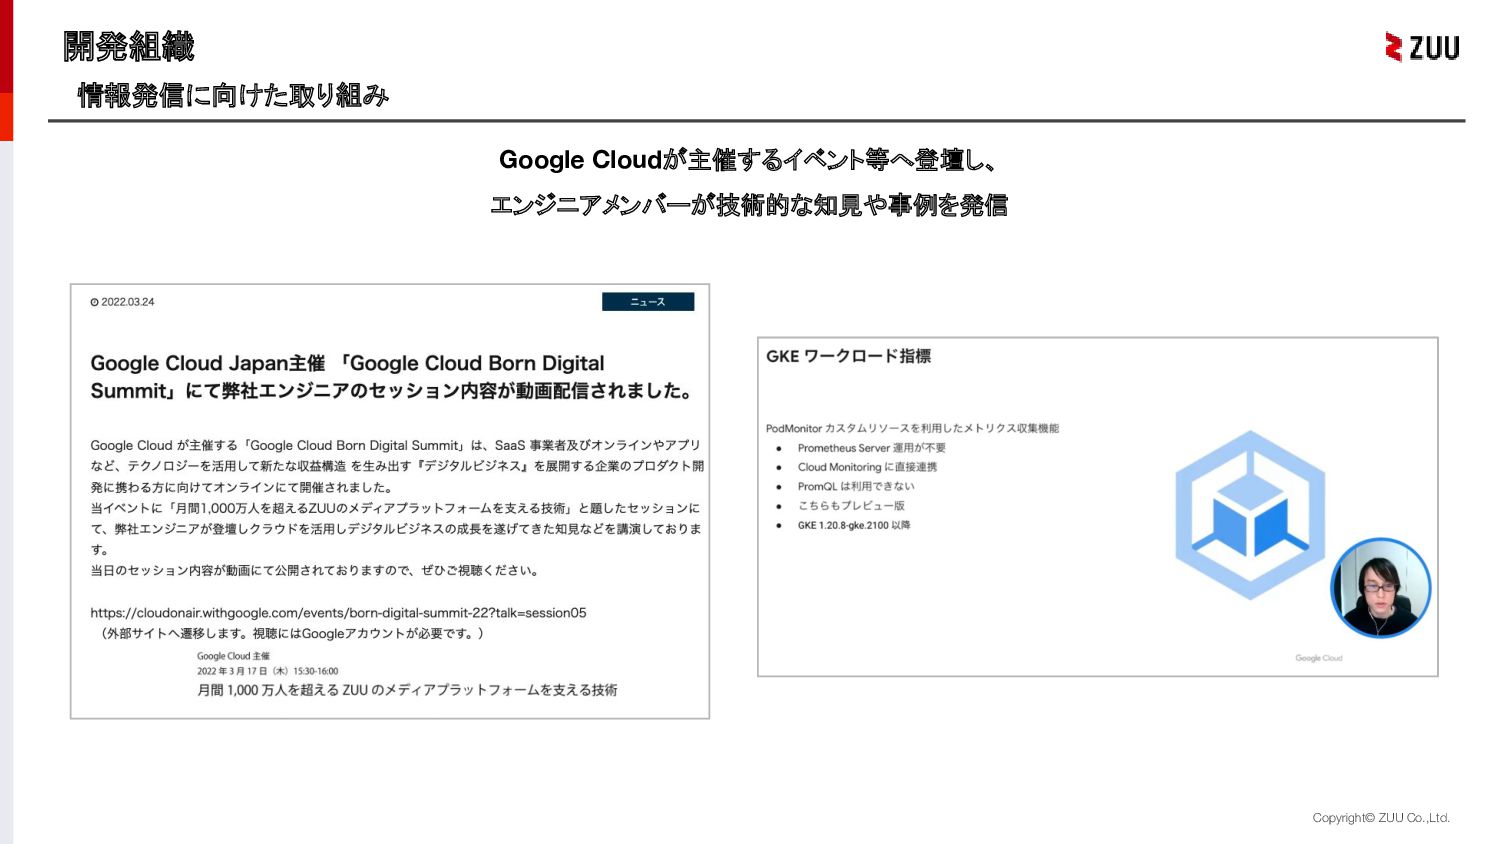Screen dimensions: 1500x844
Task: Click the text 'Google Cloudが主催するイベント等へ登壇し、'
Action: click(x=748, y=160)
